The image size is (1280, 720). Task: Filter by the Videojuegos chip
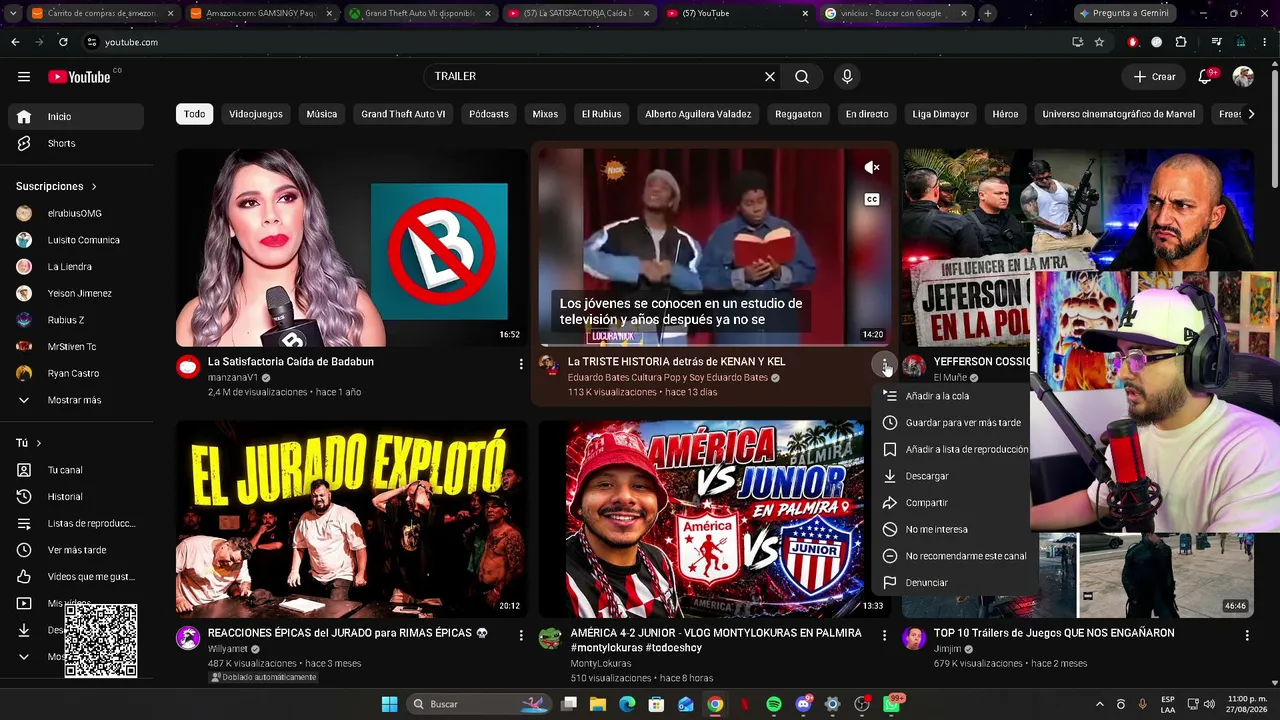(x=256, y=114)
